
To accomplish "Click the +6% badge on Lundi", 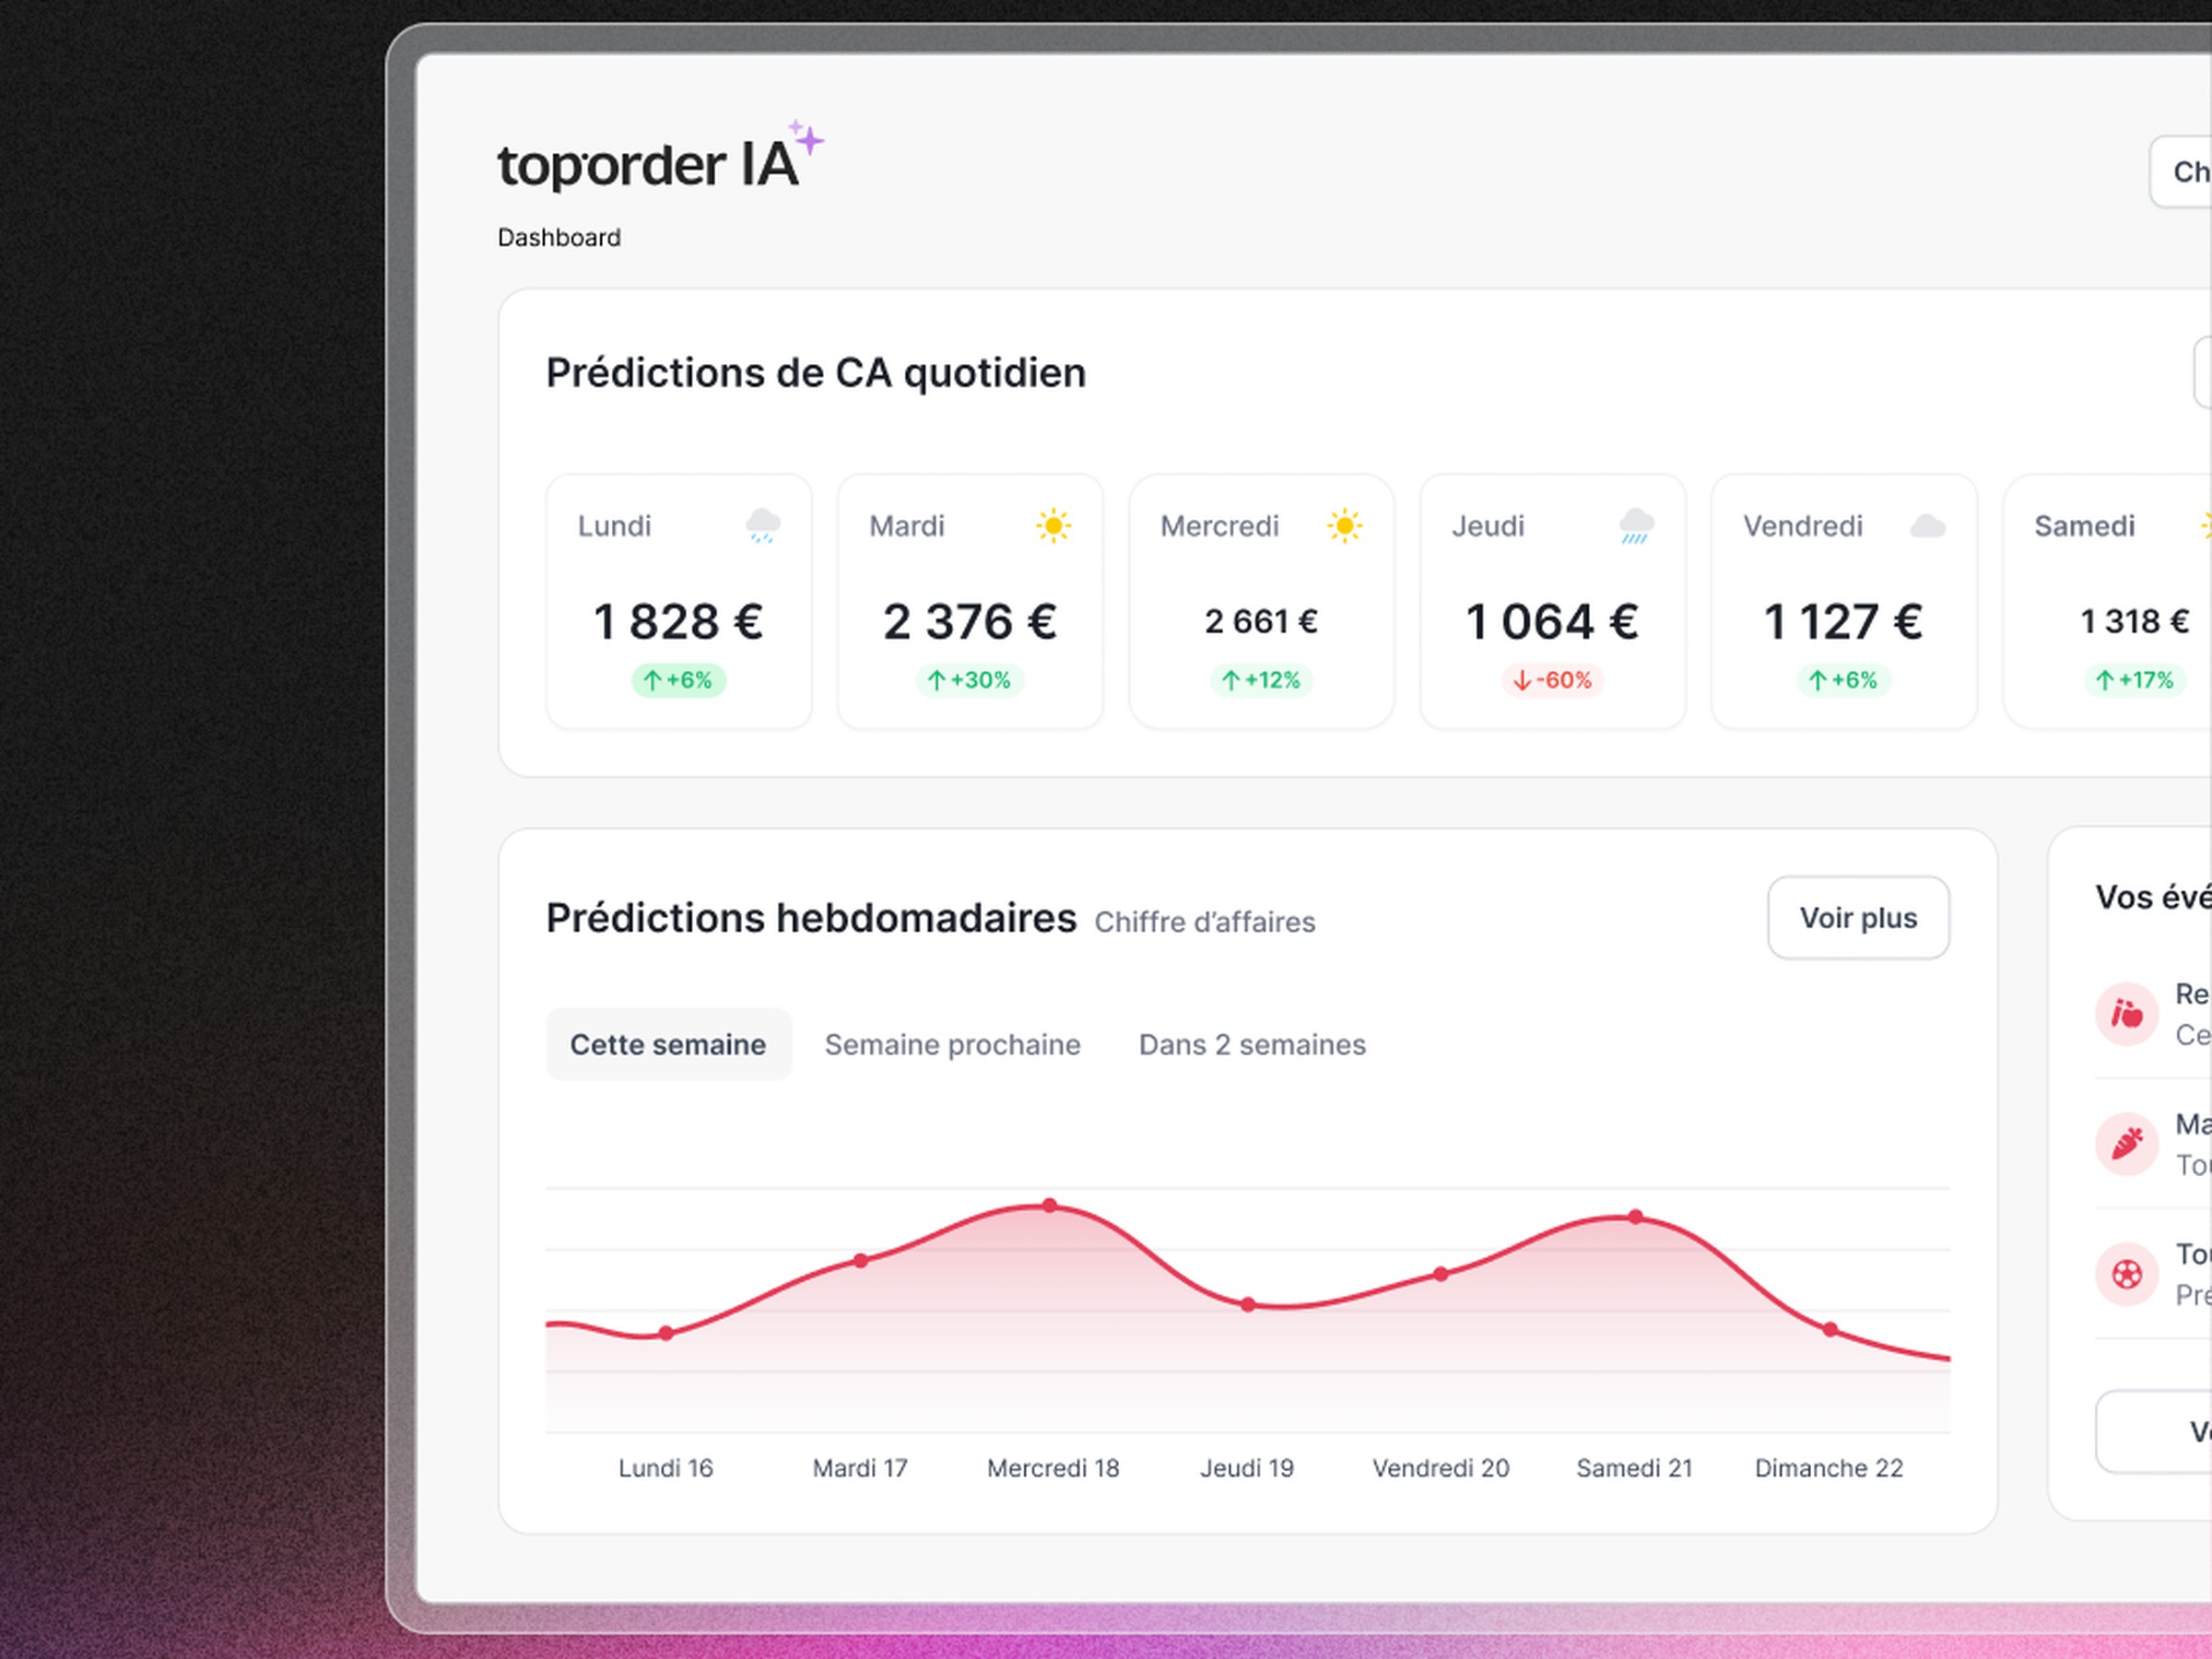I will [x=678, y=680].
